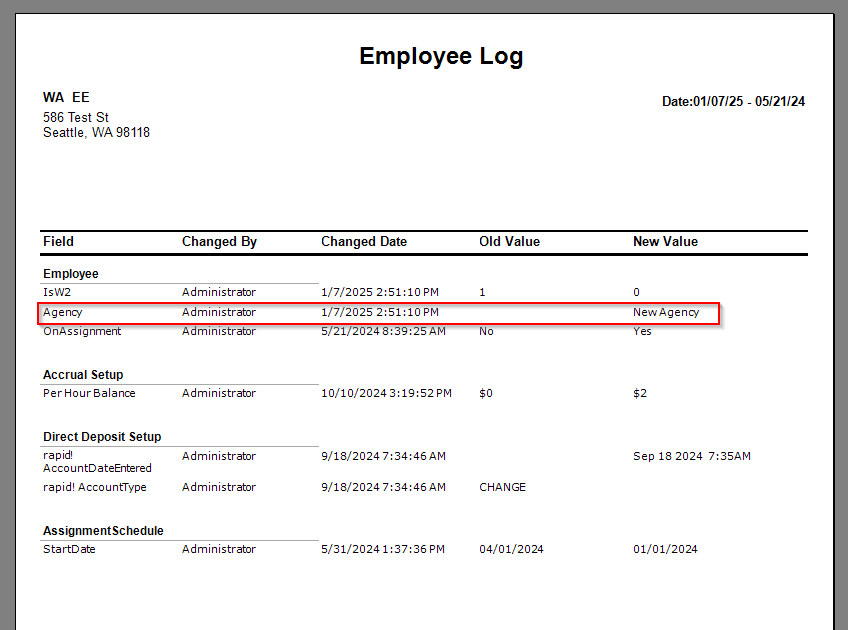This screenshot has height=630, width=848.
Task: Click OnAssignment old value No
Action: click(486, 331)
